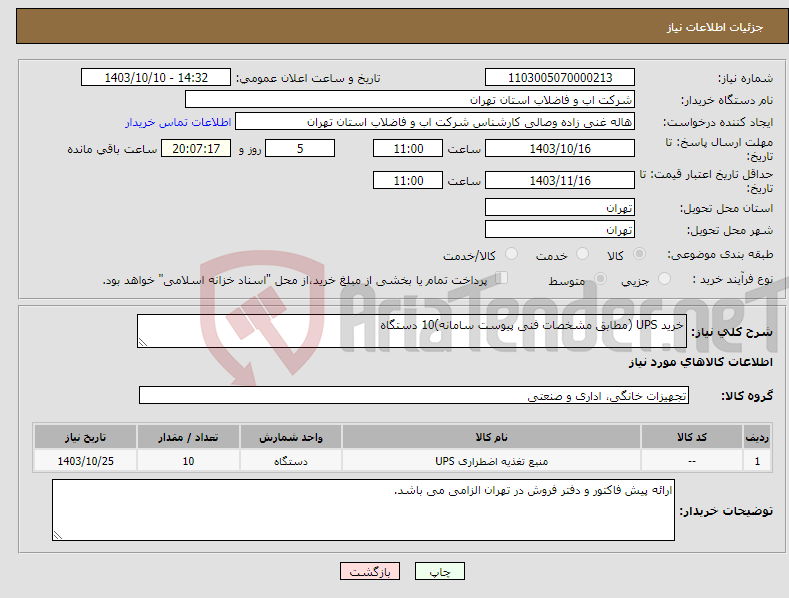The height and width of the screenshot is (598, 789).
Task: Click the need date cell 1403/10/25
Action: click(x=86, y=461)
